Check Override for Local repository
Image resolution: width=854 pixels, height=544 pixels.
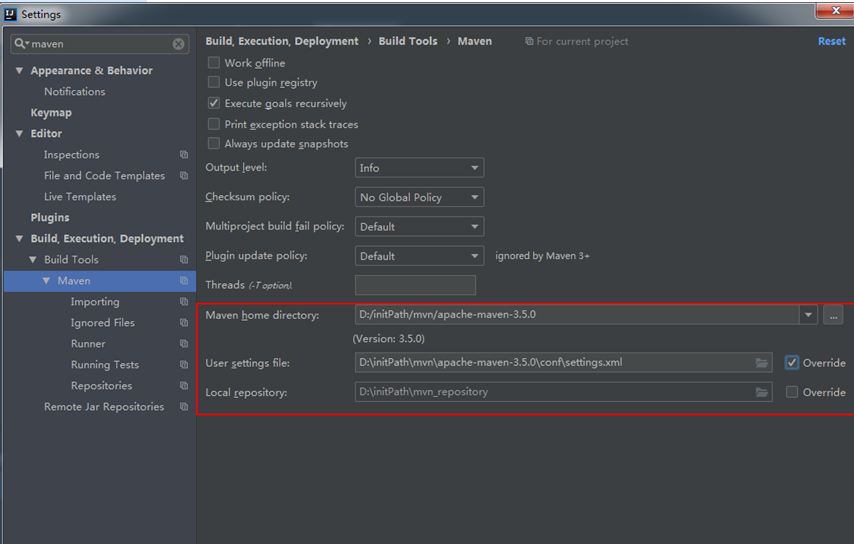[x=792, y=392]
